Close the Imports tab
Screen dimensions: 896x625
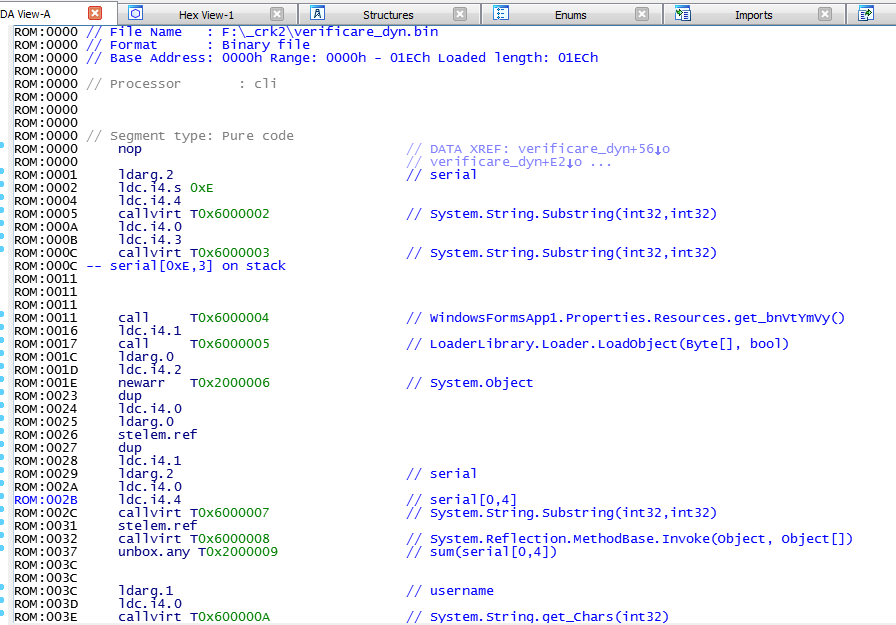click(824, 14)
